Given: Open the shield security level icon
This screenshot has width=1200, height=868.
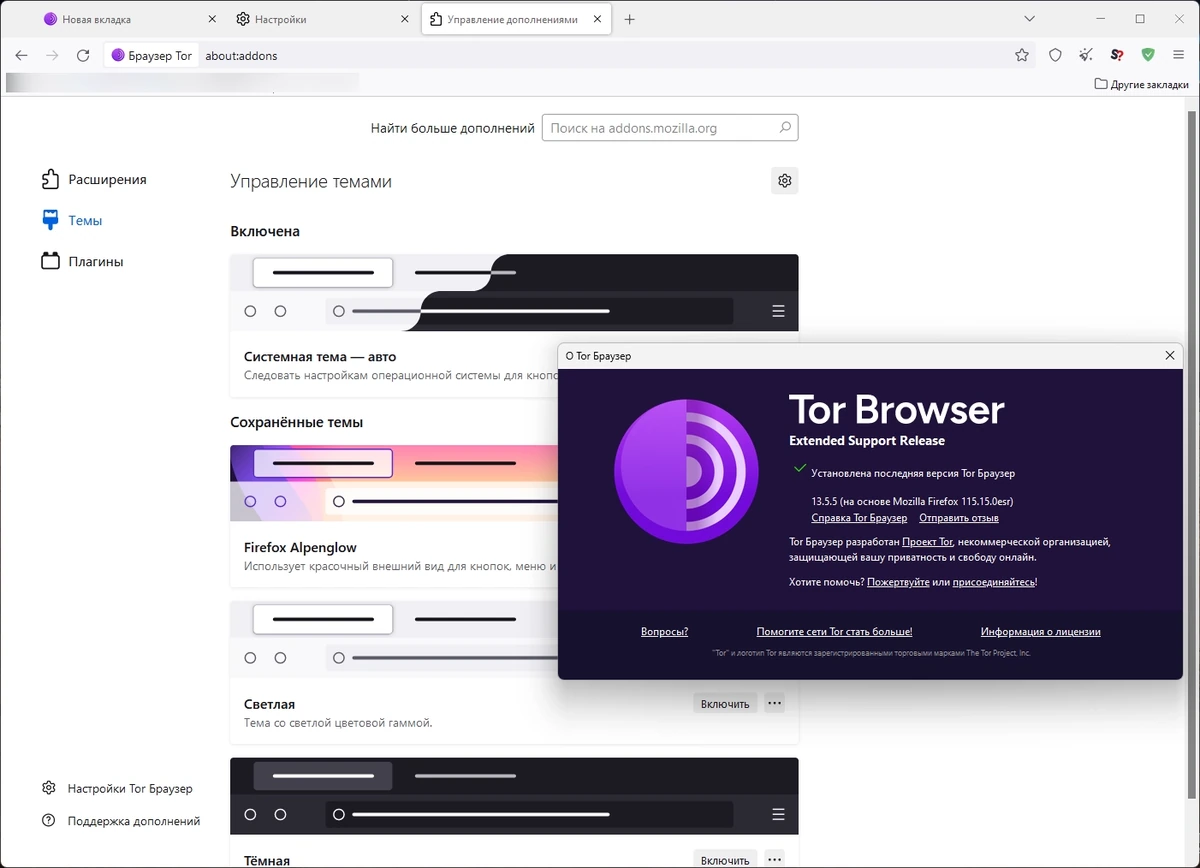Looking at the screenshot, I should [x=1055, y=56].
